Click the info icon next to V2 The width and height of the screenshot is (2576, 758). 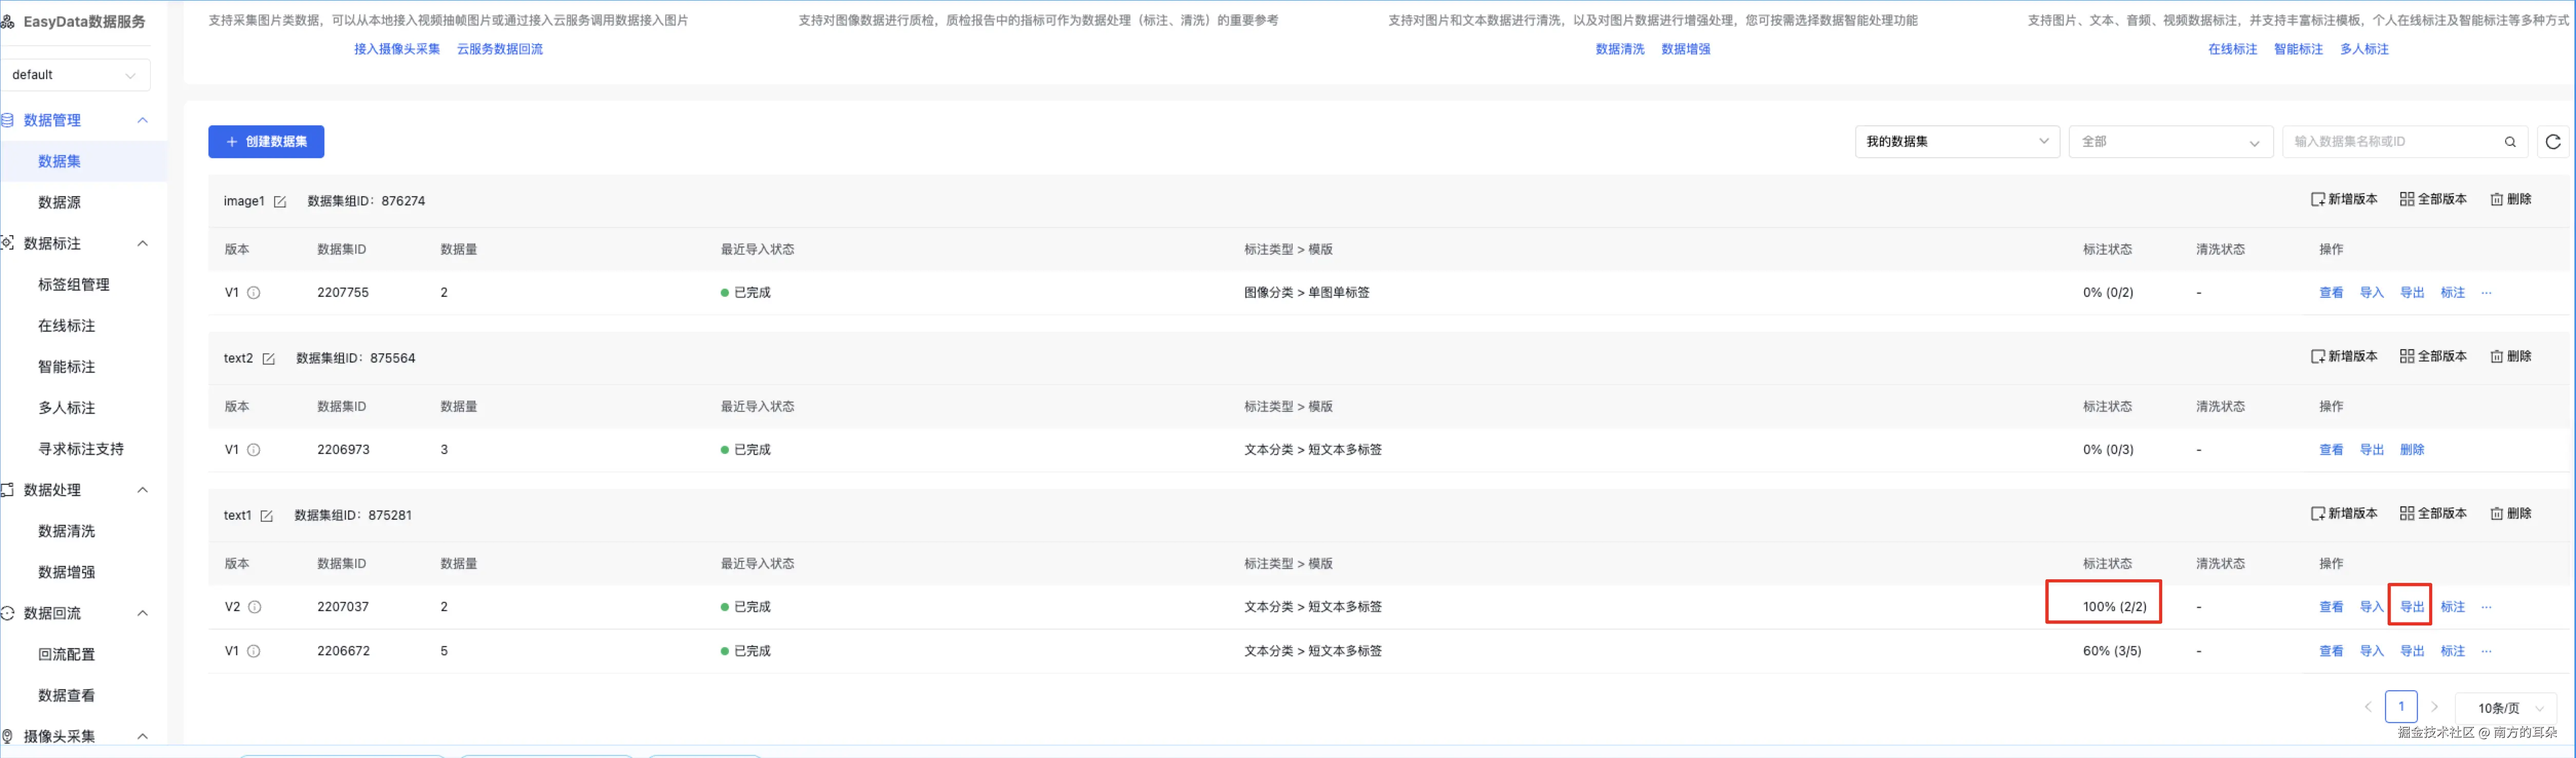click(255, 607)
